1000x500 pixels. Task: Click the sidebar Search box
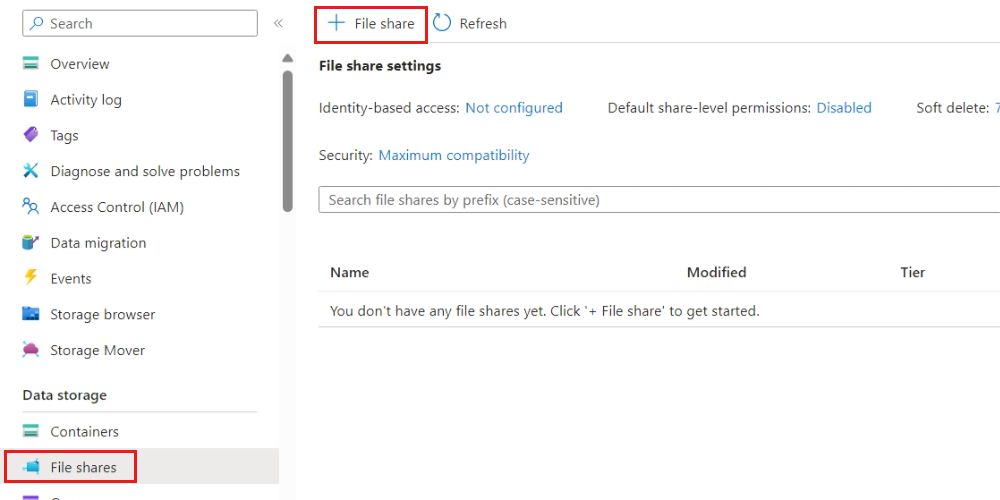coord(140,23)
